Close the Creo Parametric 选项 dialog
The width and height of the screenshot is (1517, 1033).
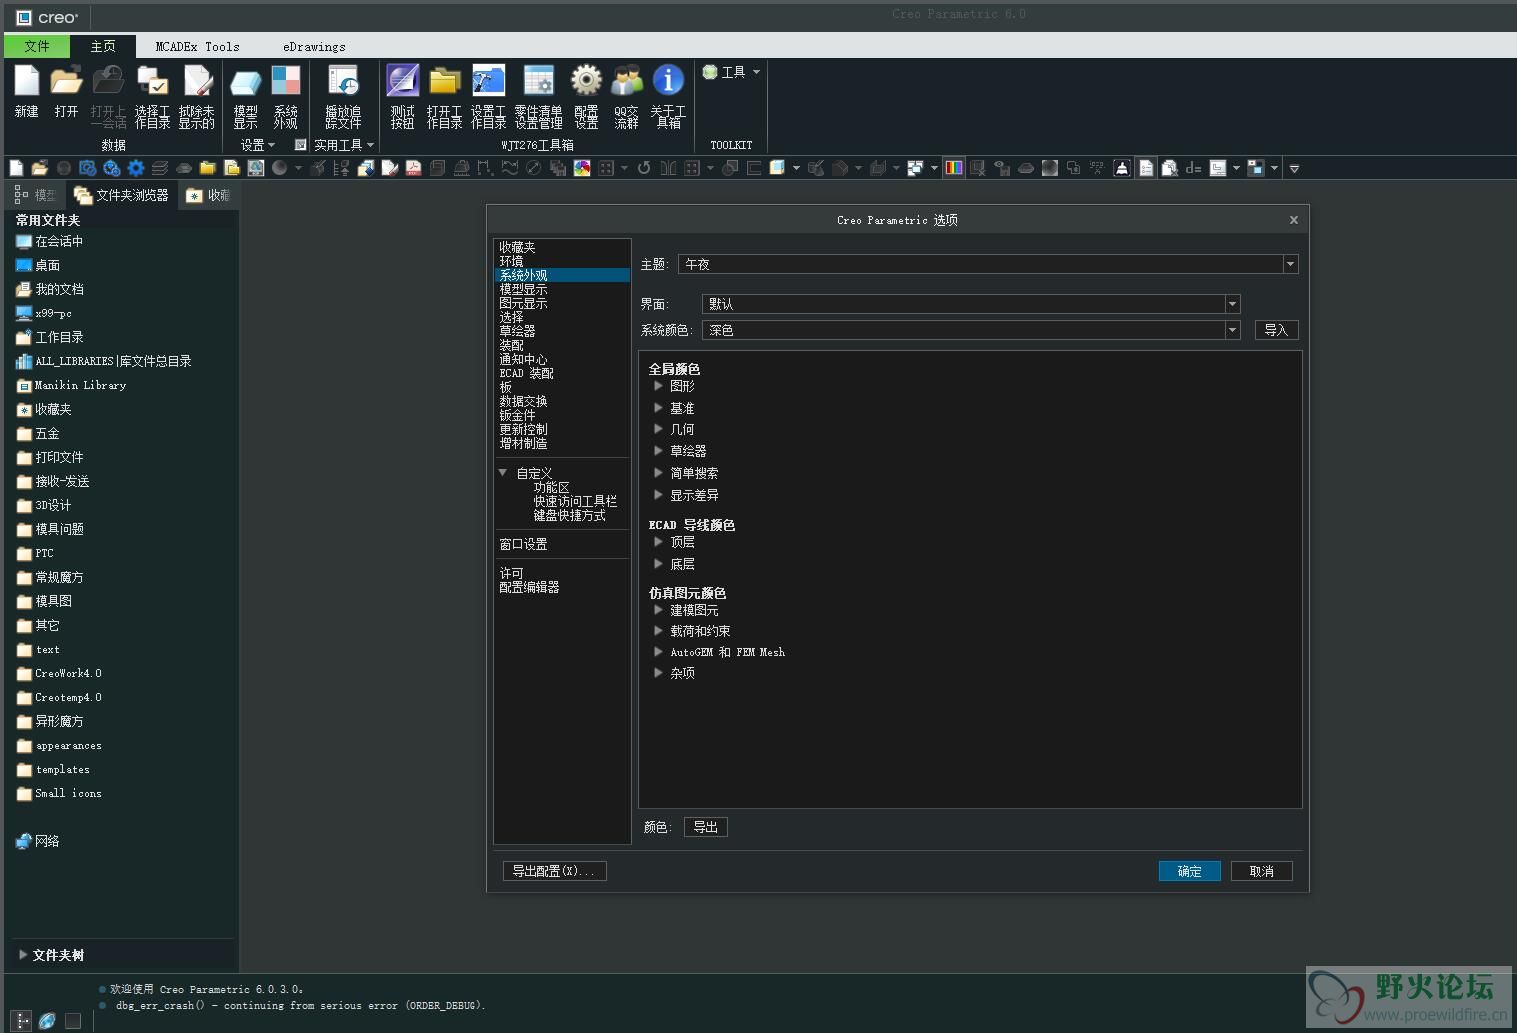1293,220
